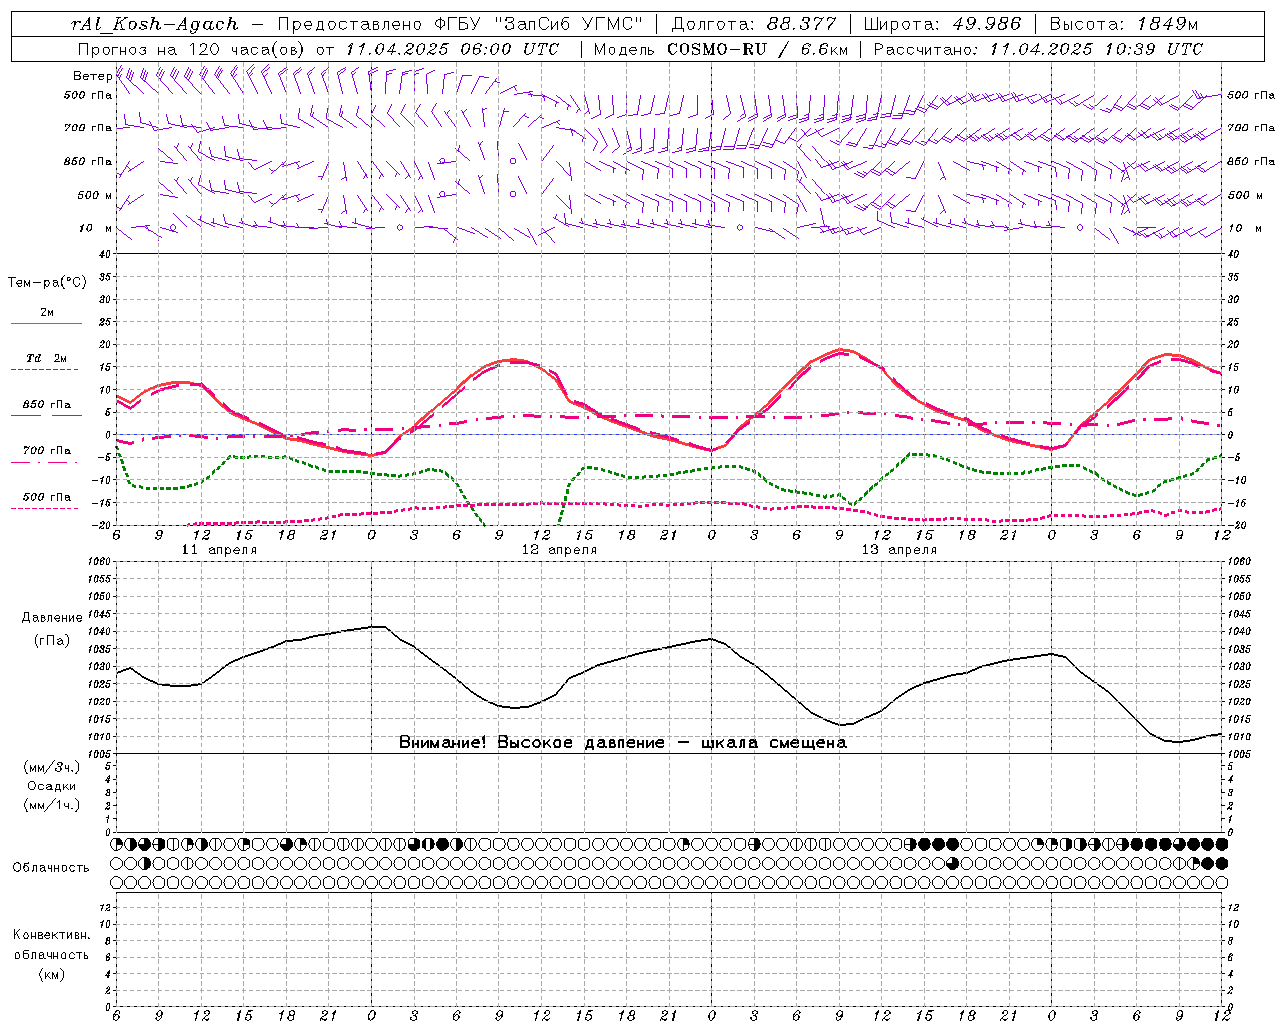Click the Td 2м dashed legend sample
The width and height of the screenshot is (1280, 1024).
(44, 370)
